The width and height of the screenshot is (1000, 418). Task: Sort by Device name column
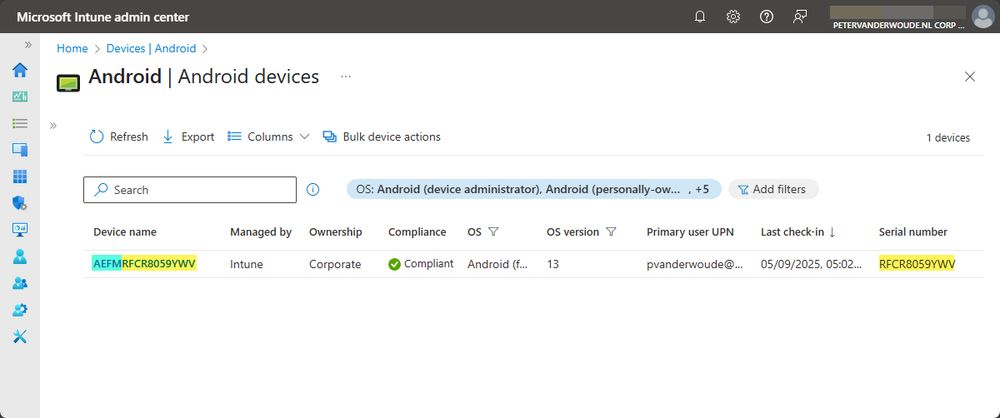[x=125, y=232]
